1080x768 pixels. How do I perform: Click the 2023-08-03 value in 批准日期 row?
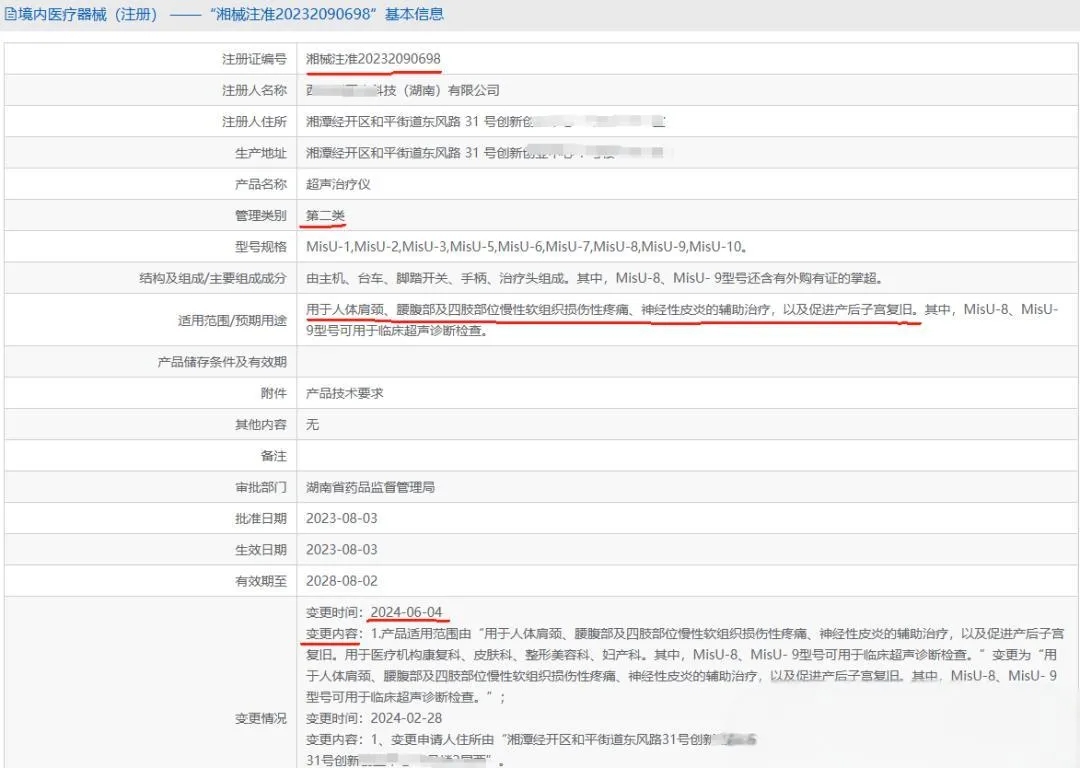click(342, 518)
